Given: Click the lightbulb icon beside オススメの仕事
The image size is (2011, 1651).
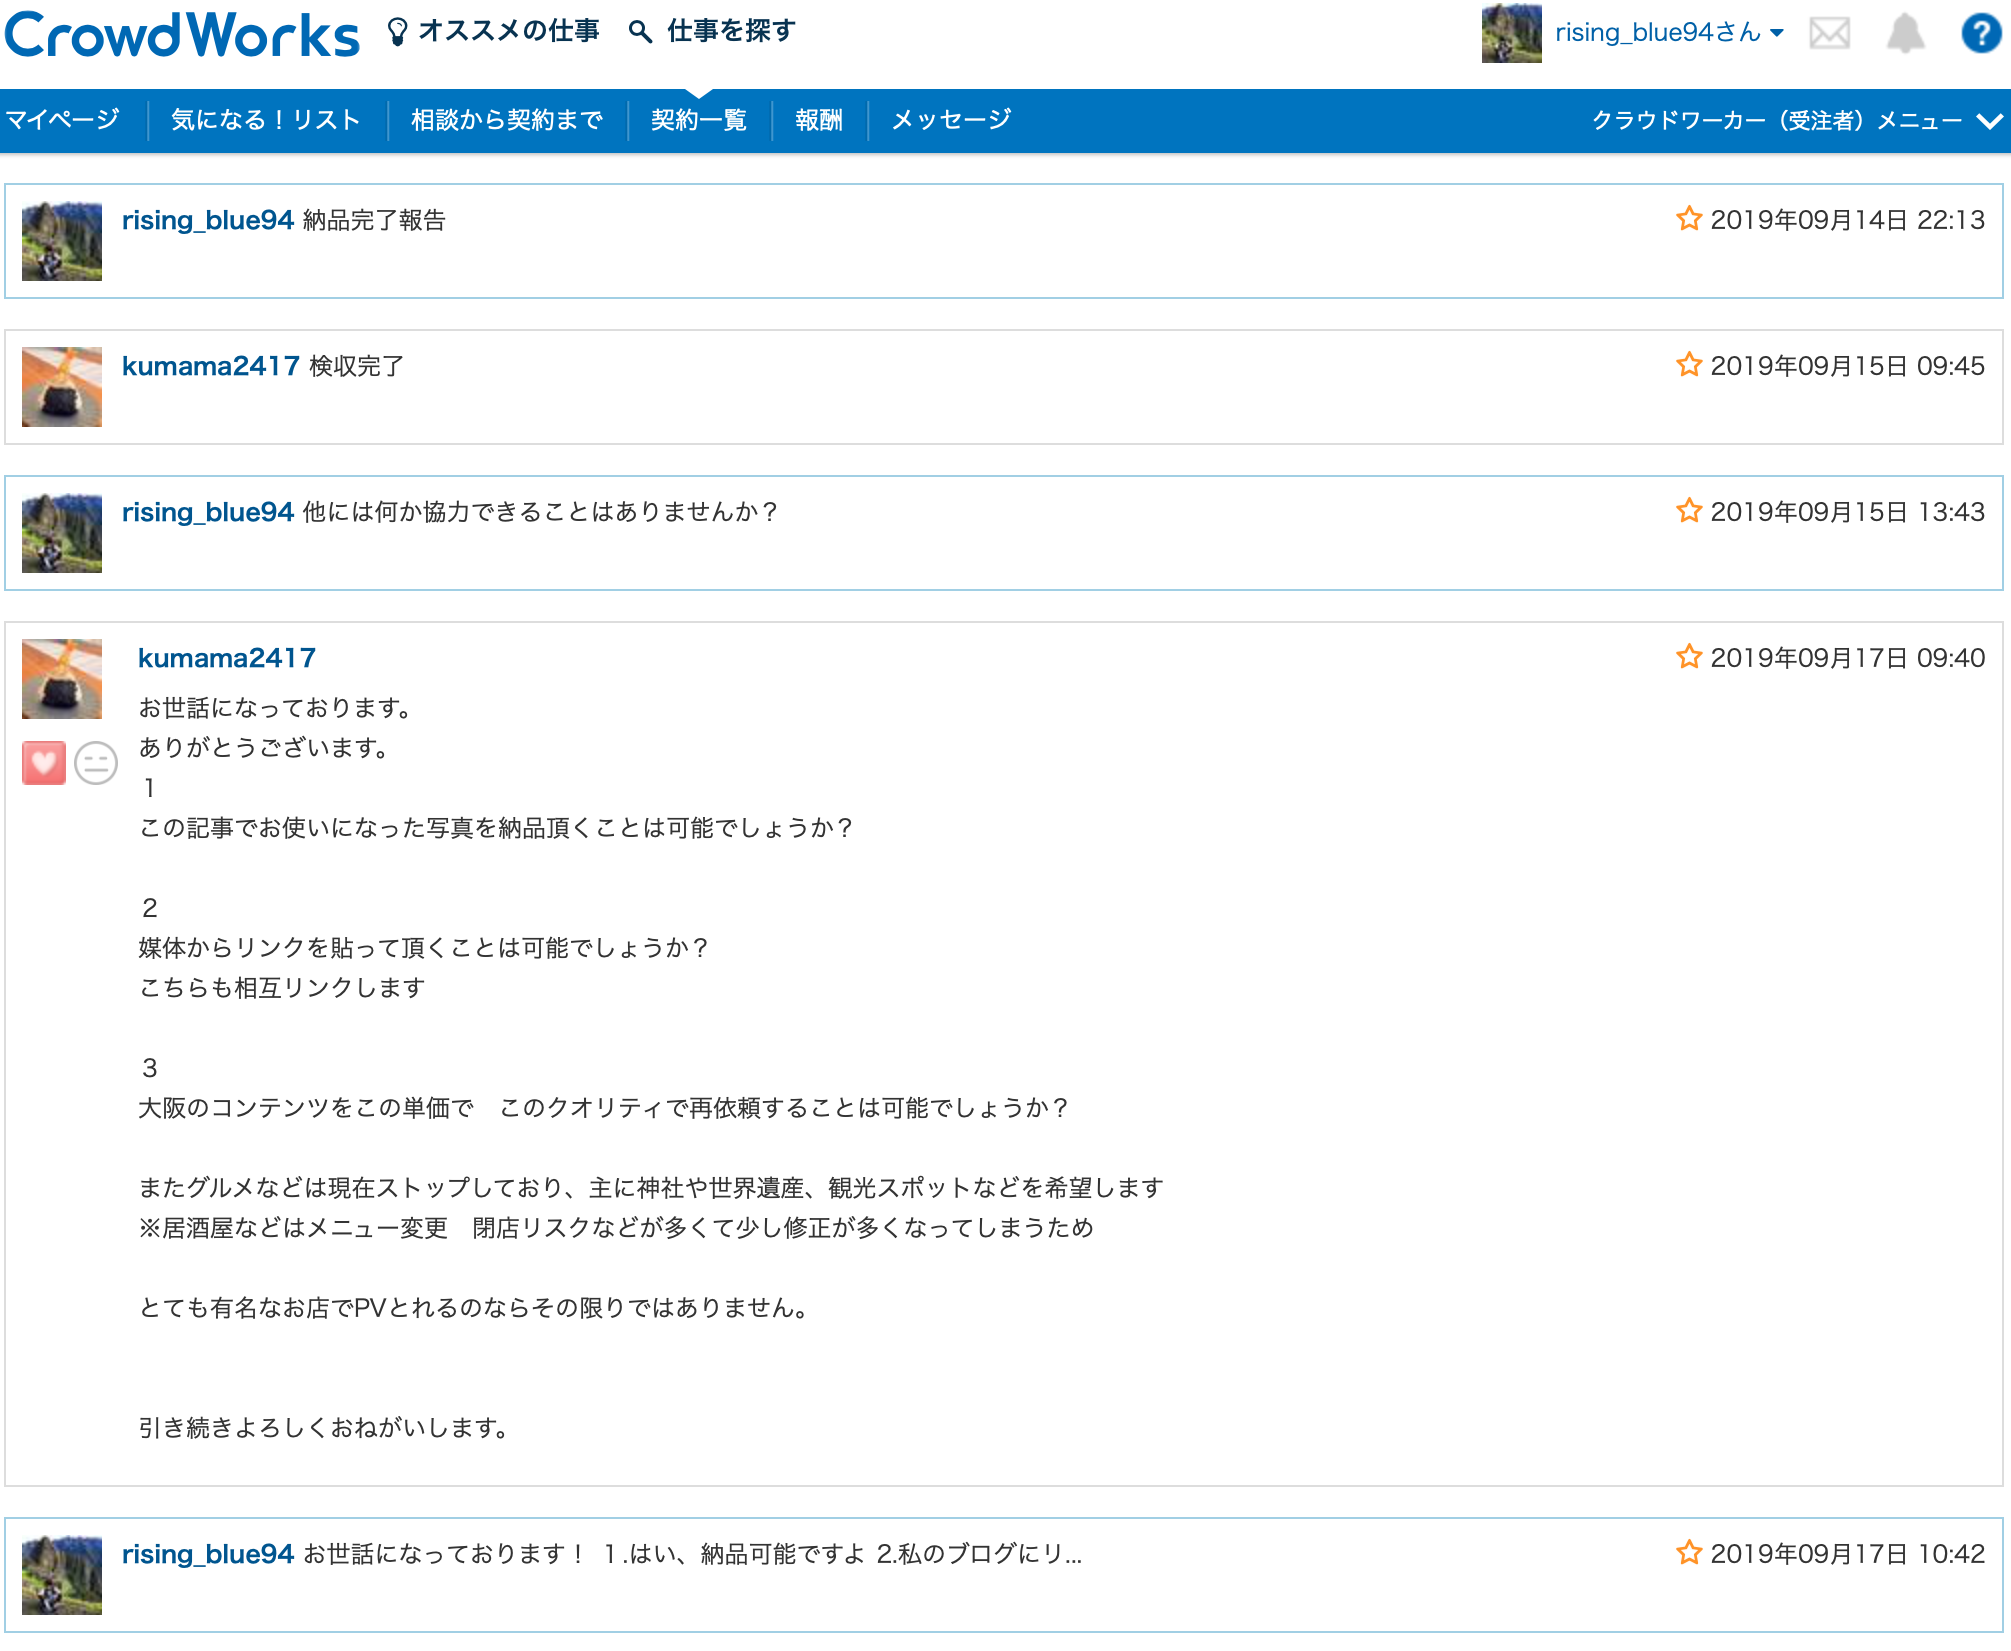Looking at the screenshot, I should (397, 32).
